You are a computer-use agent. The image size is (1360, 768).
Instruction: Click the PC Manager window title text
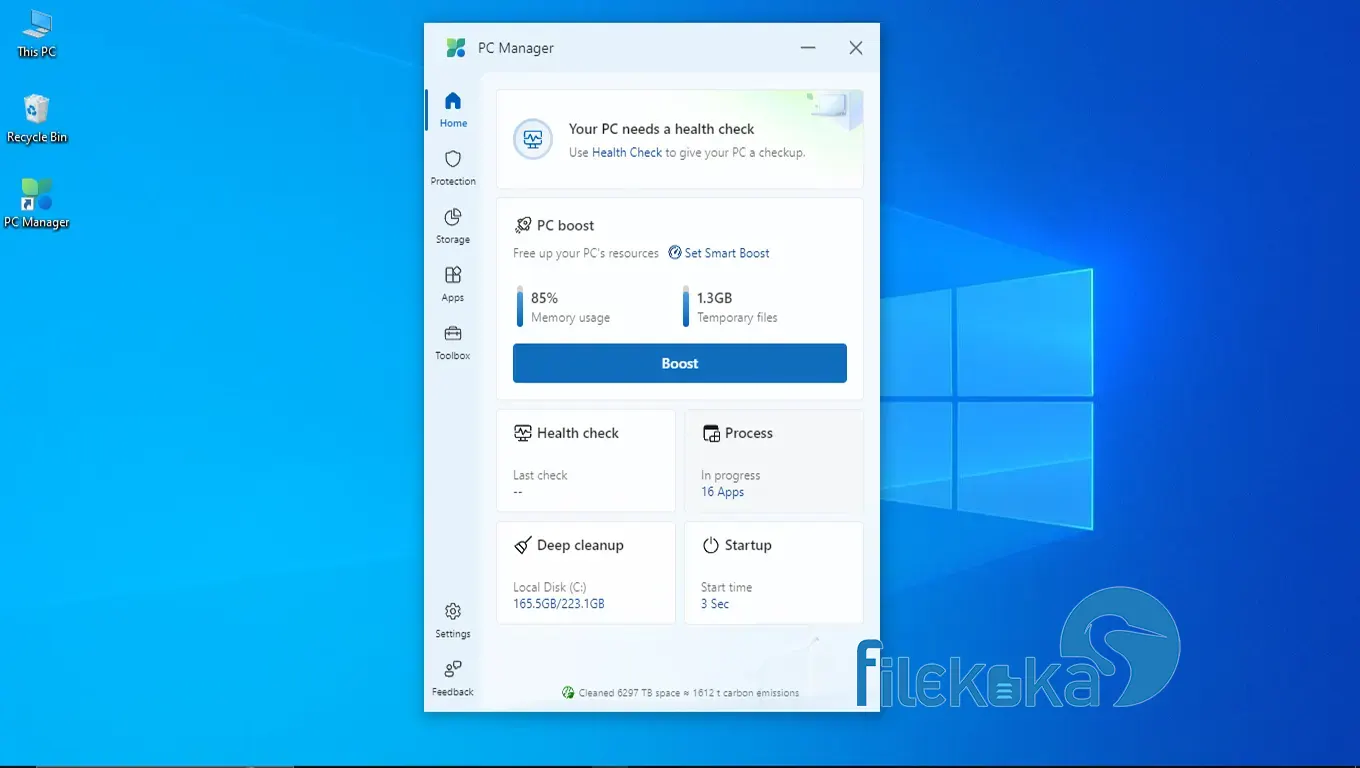pyautogui.click(x=516, y=48)
